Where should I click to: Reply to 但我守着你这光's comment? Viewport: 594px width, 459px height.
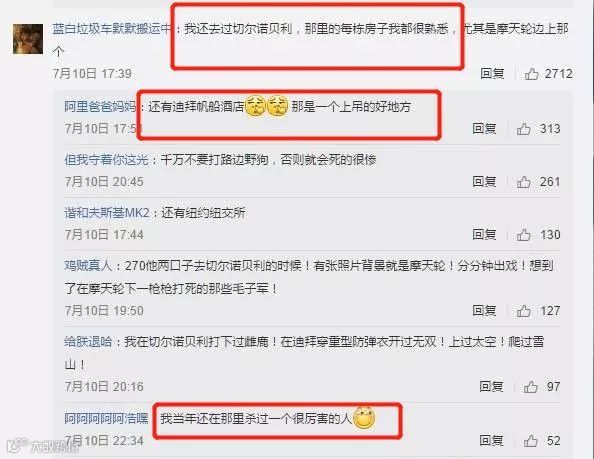click(x=484, y=182)
